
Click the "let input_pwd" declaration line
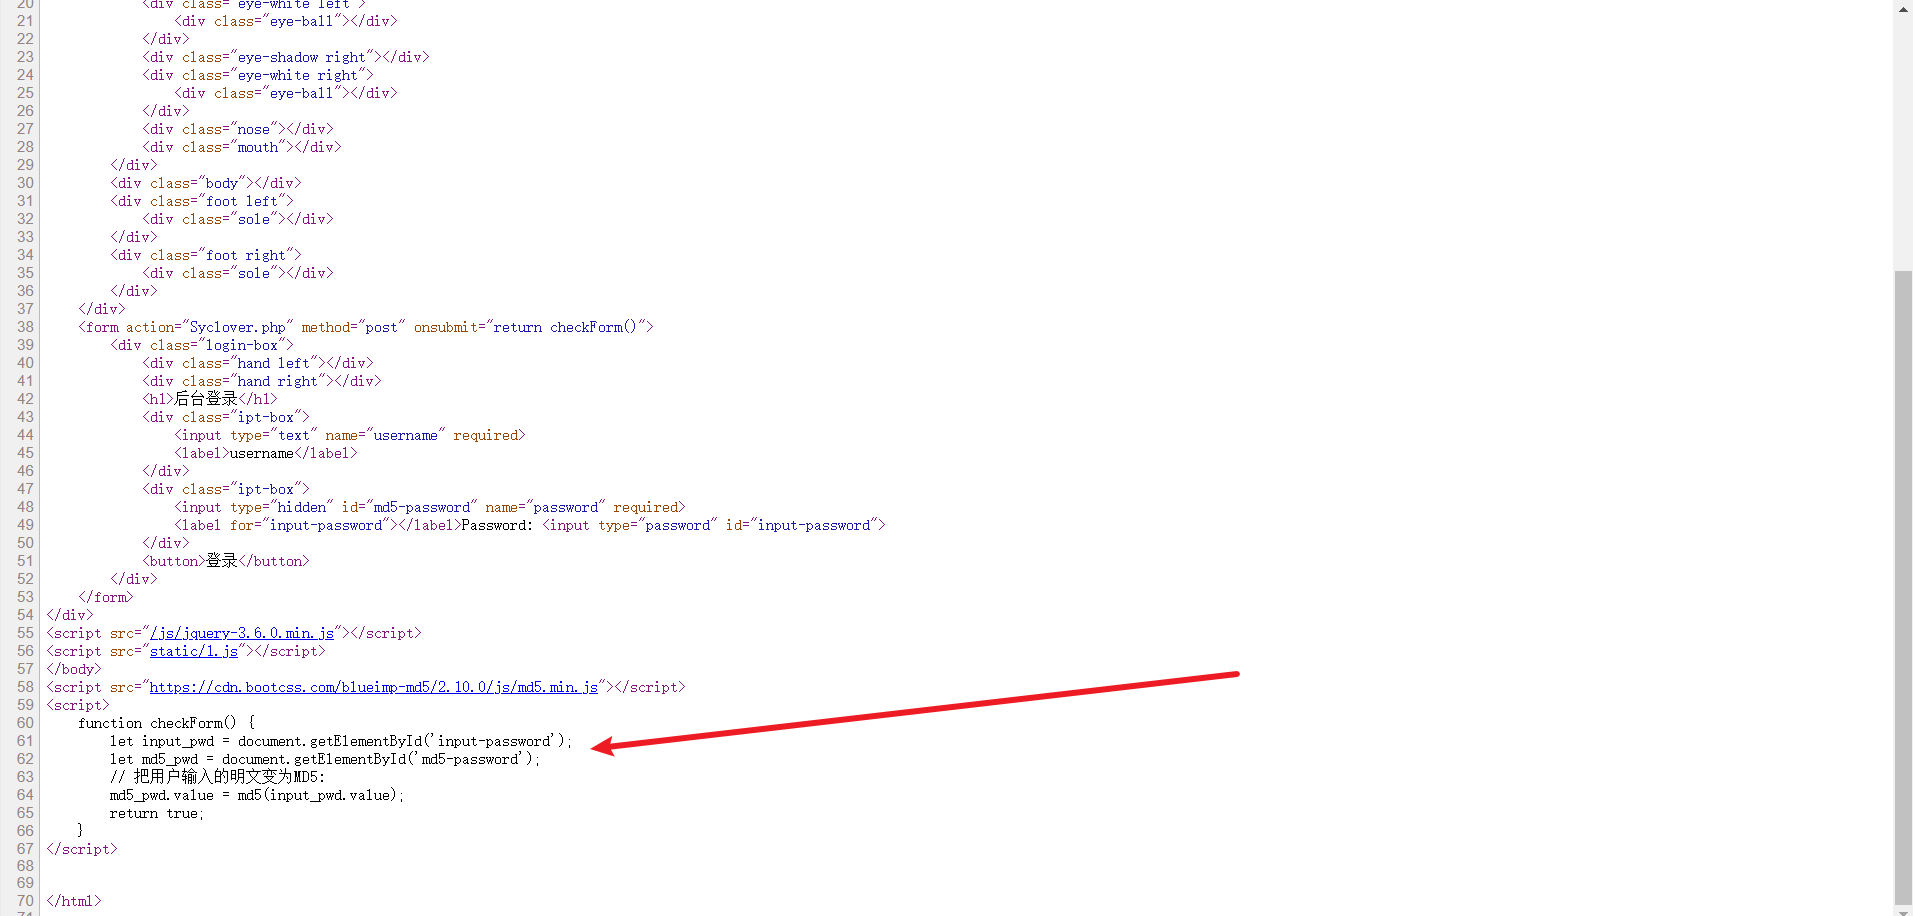tap(341, 741)
